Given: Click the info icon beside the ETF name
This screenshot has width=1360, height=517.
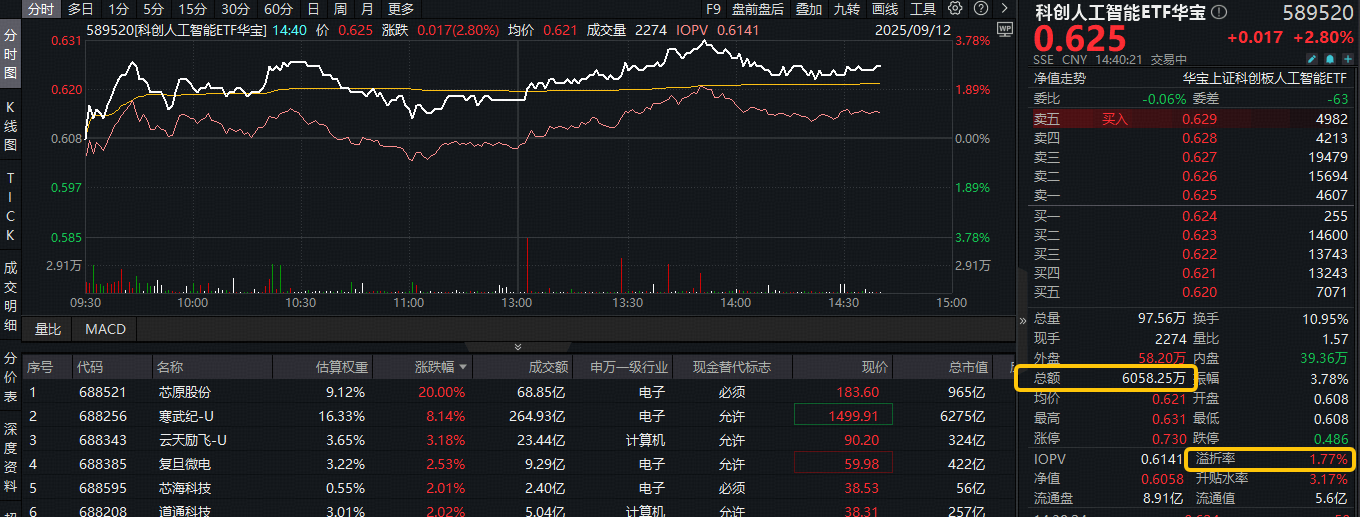Looking at the screenshot, I should point(1217,13).
